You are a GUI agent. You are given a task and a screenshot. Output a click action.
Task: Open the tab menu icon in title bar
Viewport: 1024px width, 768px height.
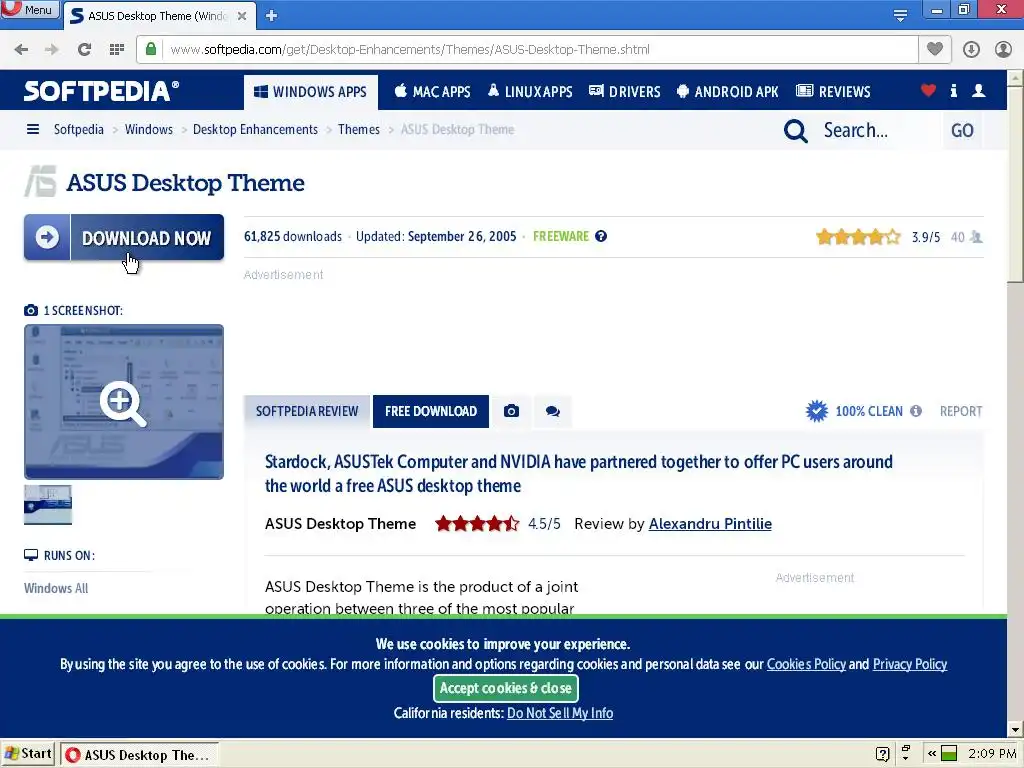tap(900, 15)
